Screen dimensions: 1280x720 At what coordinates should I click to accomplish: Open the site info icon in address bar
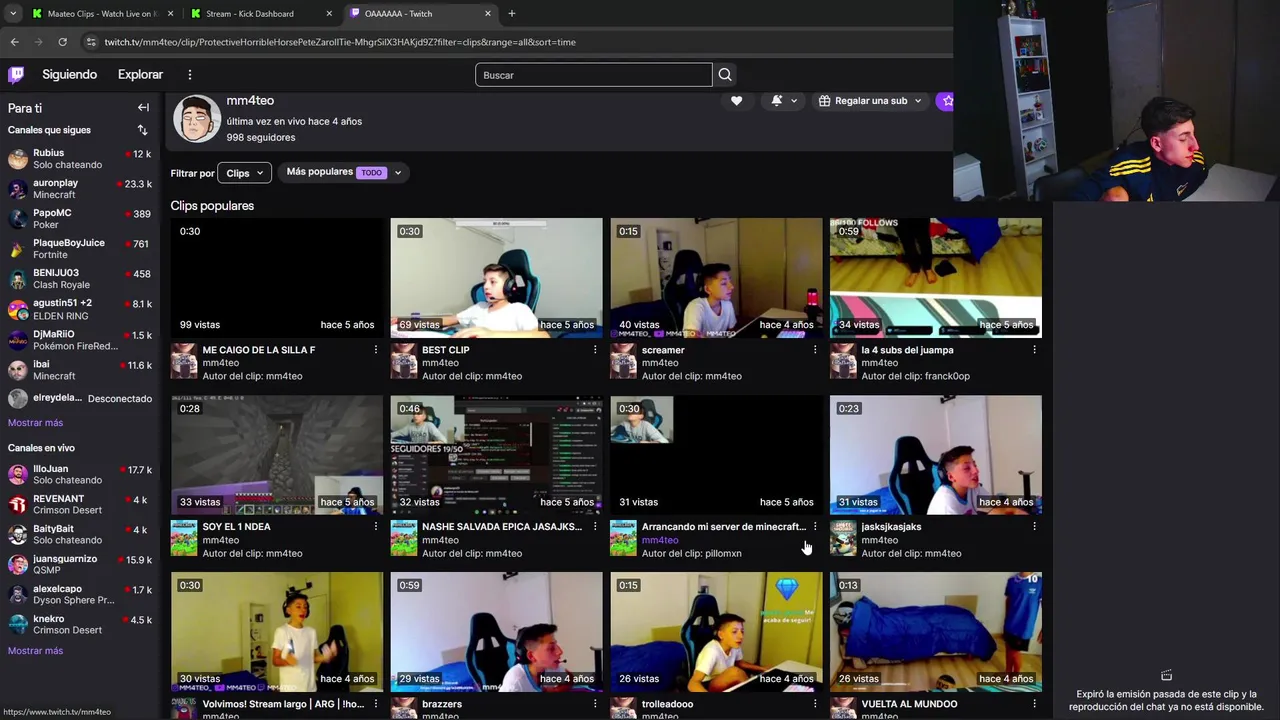pos(91,42)
